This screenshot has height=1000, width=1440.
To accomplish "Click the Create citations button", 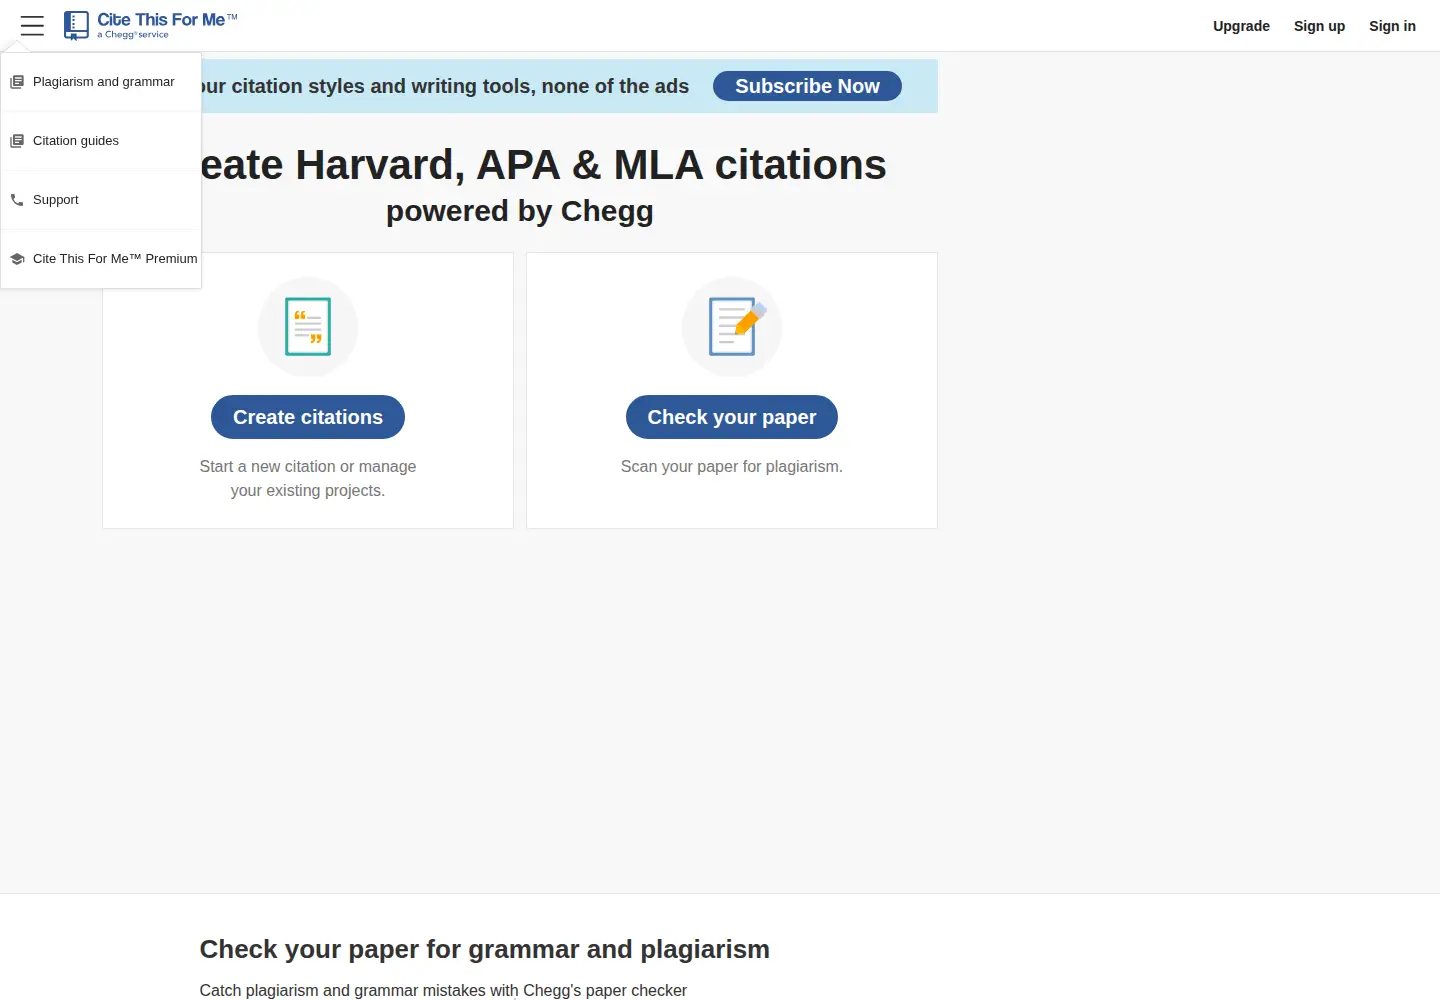I will (308, 417).
